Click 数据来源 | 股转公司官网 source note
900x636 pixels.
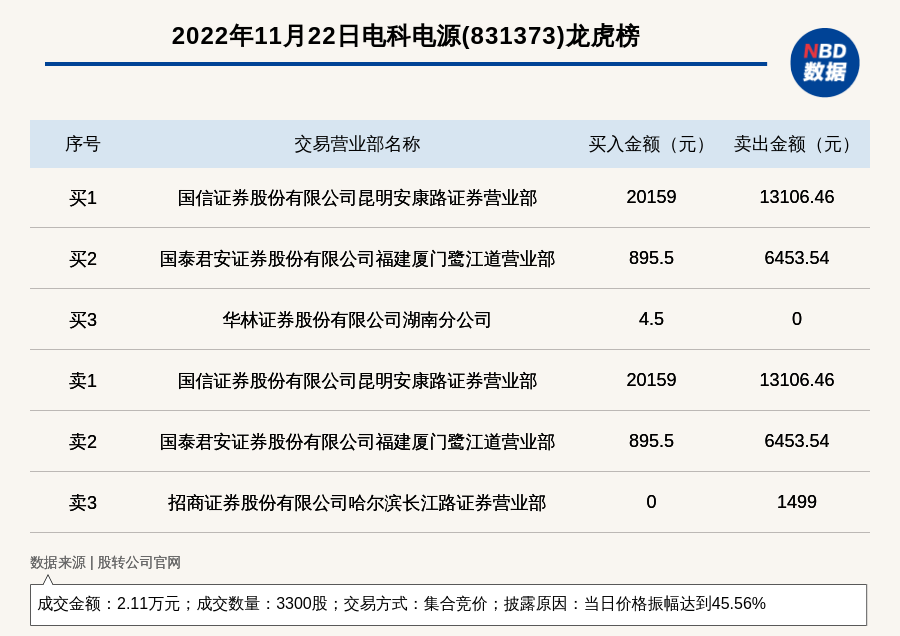tap(105, 563)
